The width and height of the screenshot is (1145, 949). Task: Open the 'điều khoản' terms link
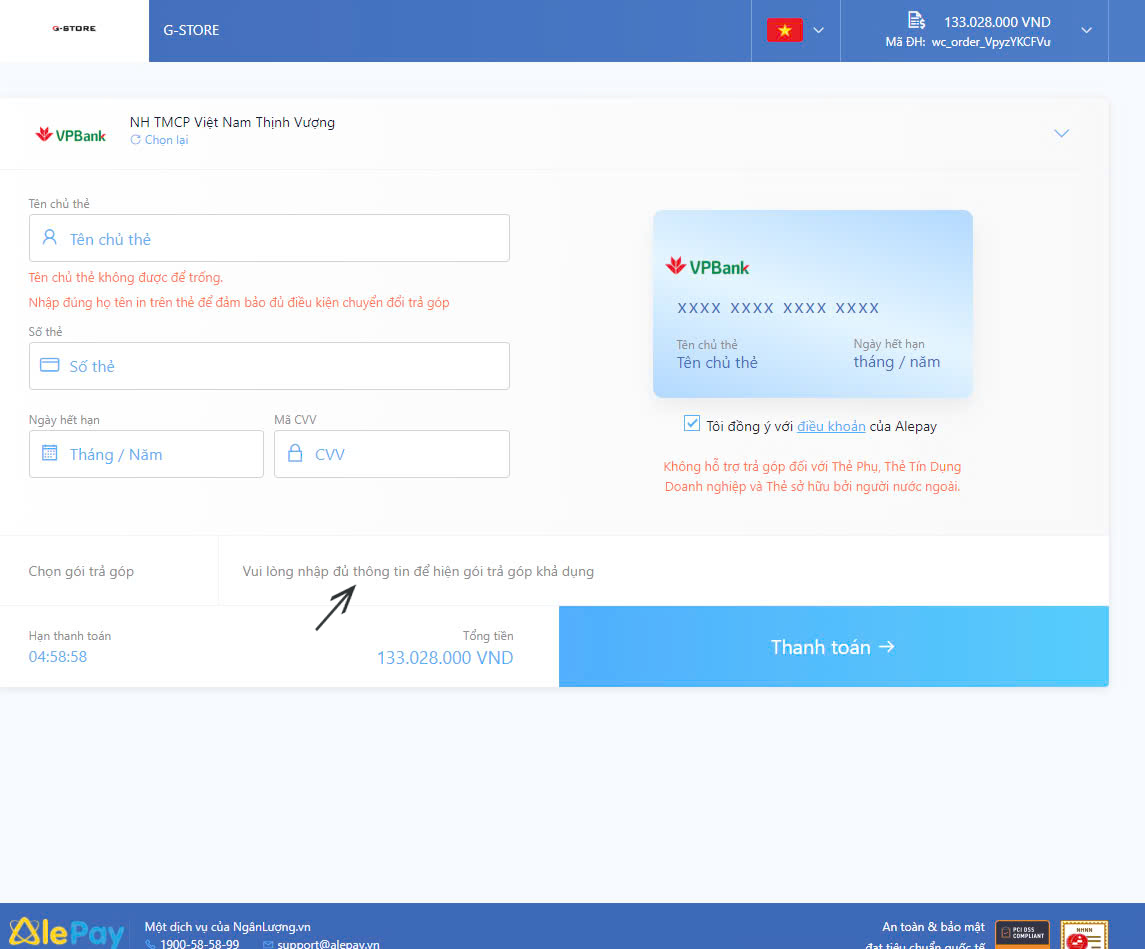pos(831,426)
